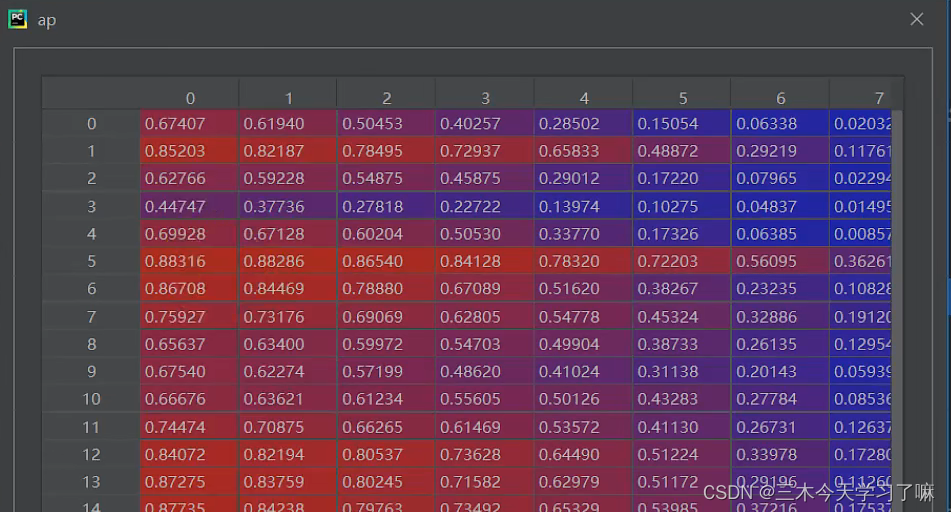Click cell with value 0.61234
The height and width of the screenshot is (512, 951).
click(386, 399)
